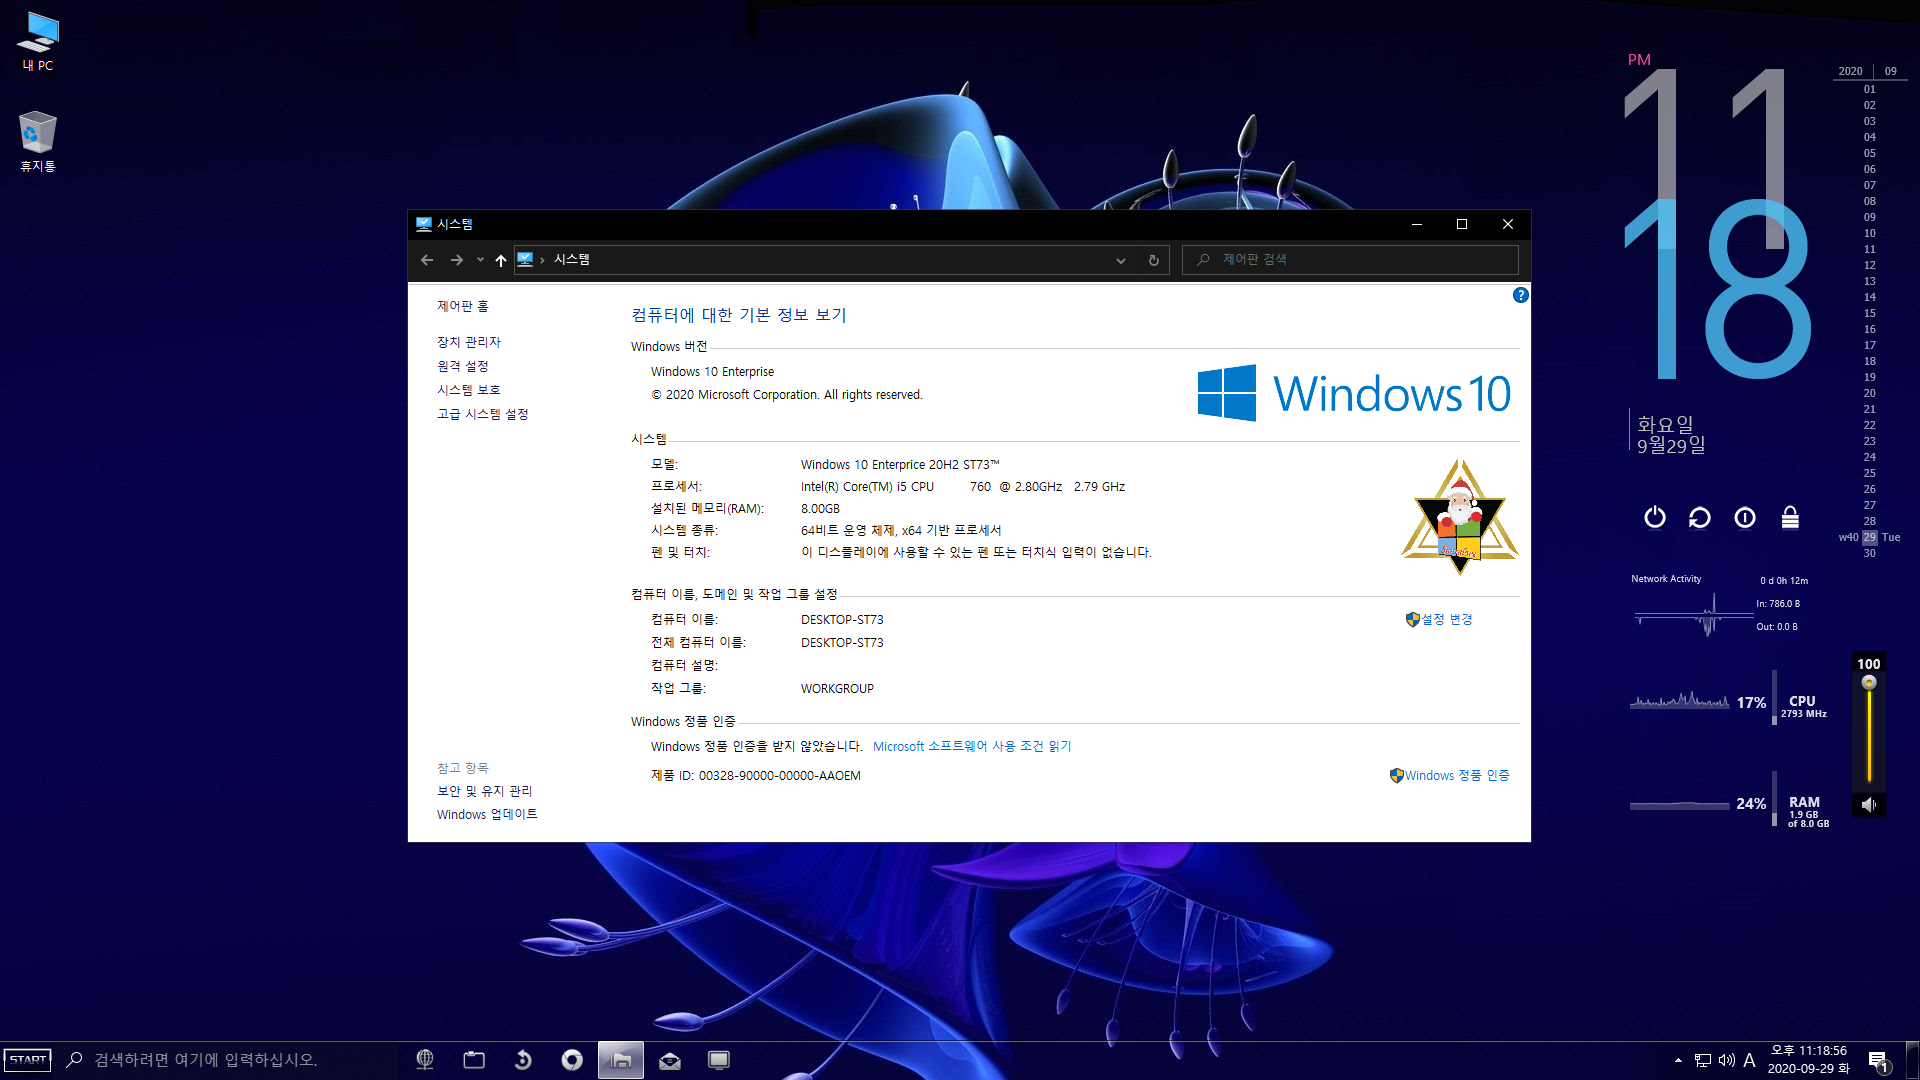Open the monitor taskbar icon

point(719,1060)
